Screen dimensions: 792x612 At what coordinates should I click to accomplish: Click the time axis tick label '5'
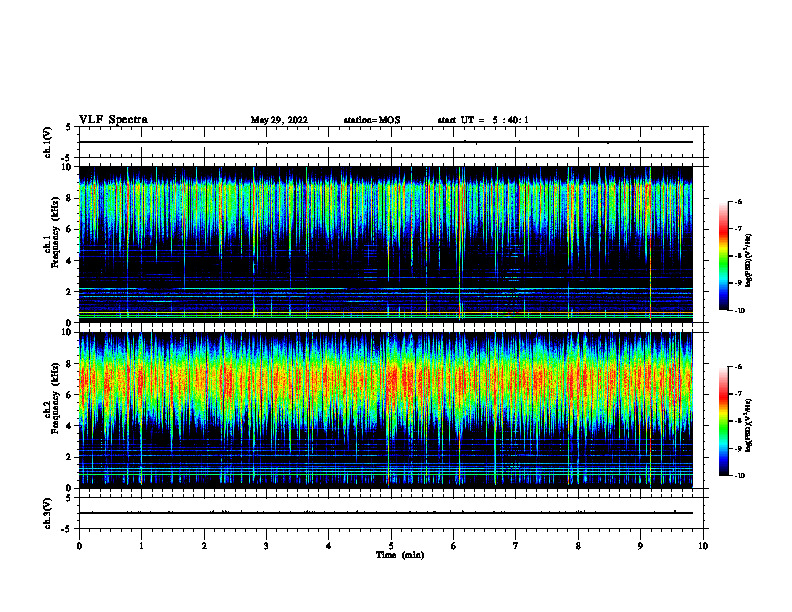[x=391, y=546]
